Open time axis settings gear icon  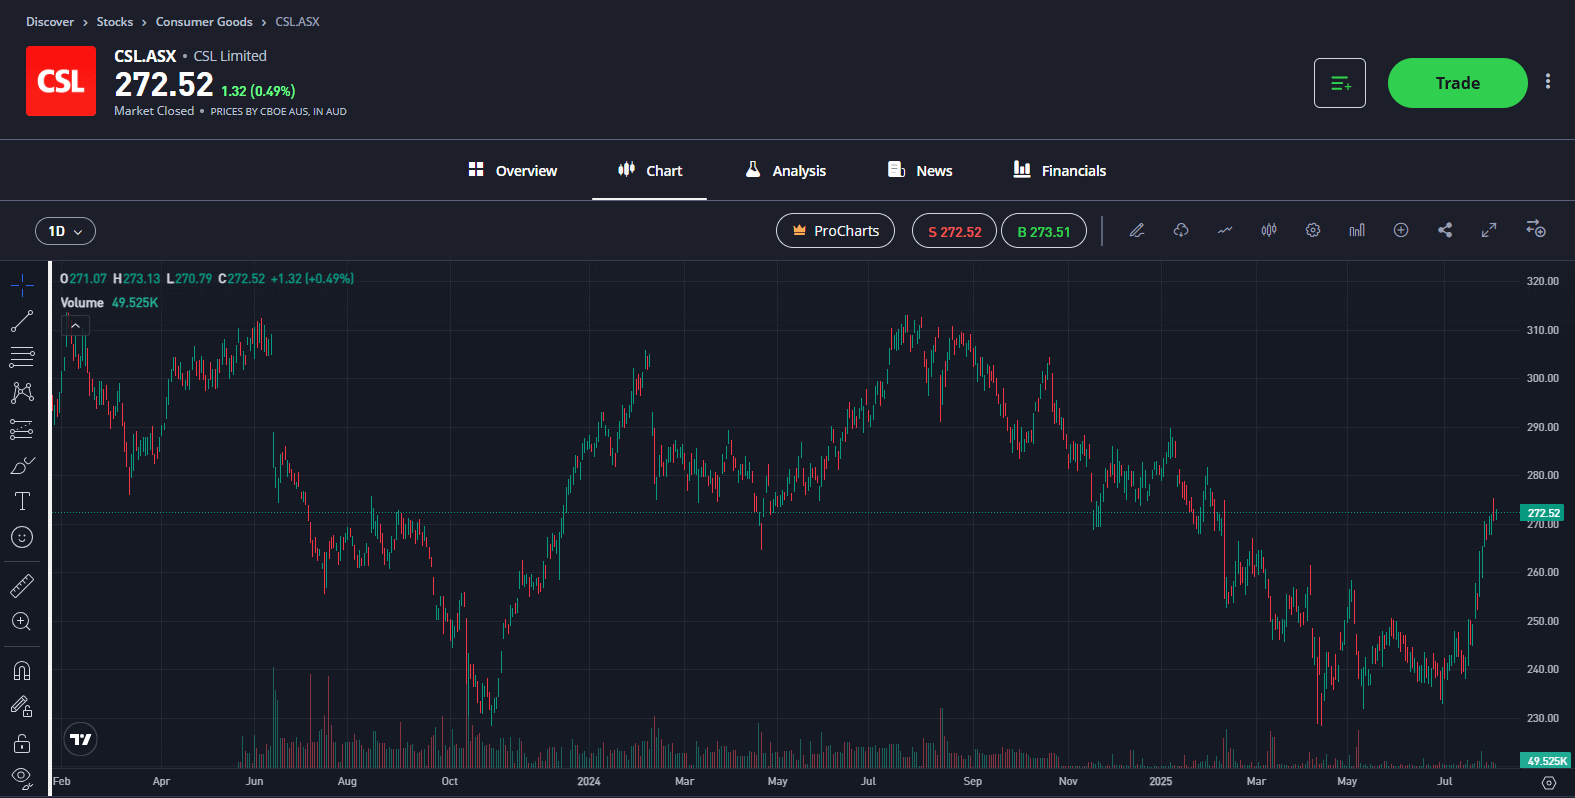[x=1549, y=782]
